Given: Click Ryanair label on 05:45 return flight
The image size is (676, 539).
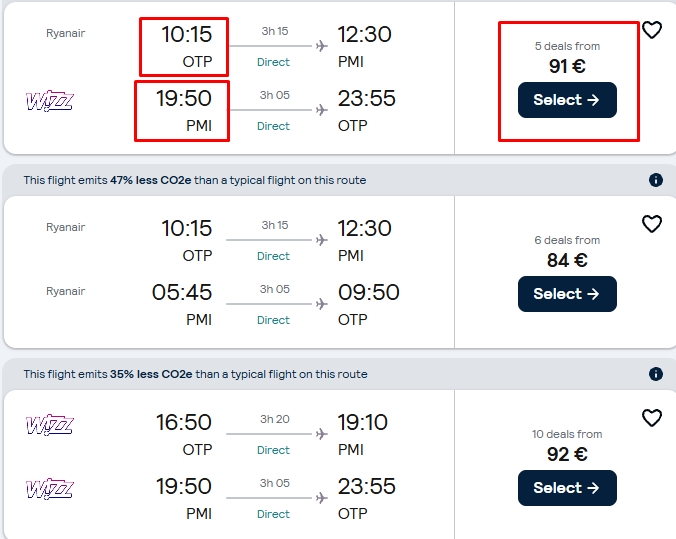Looking at the screenshot, I should (x=66, y=291).
